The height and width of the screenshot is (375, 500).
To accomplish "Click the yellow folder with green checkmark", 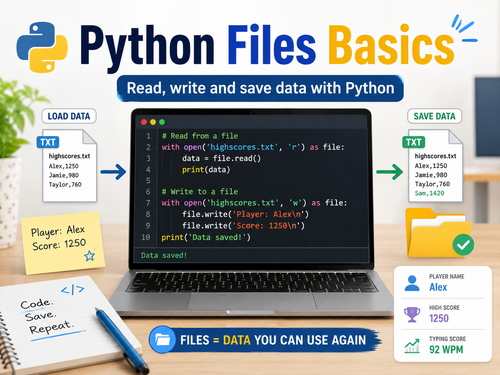I will [x=439, y=233].
